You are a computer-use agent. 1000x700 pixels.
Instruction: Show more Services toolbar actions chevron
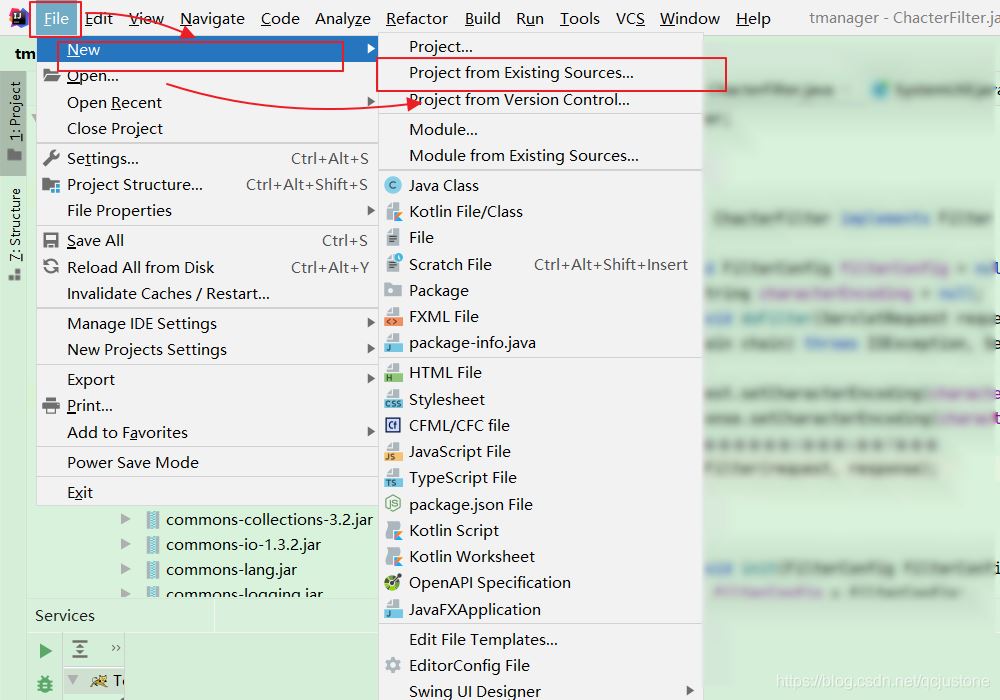115,648
